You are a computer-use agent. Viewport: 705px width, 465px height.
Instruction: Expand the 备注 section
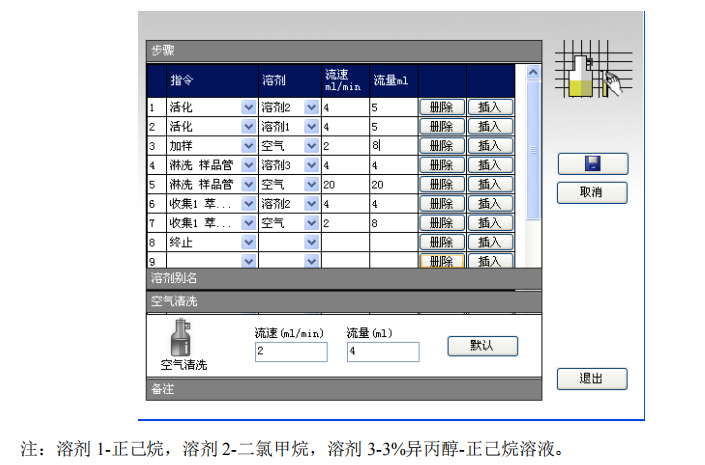pos(344,389)
